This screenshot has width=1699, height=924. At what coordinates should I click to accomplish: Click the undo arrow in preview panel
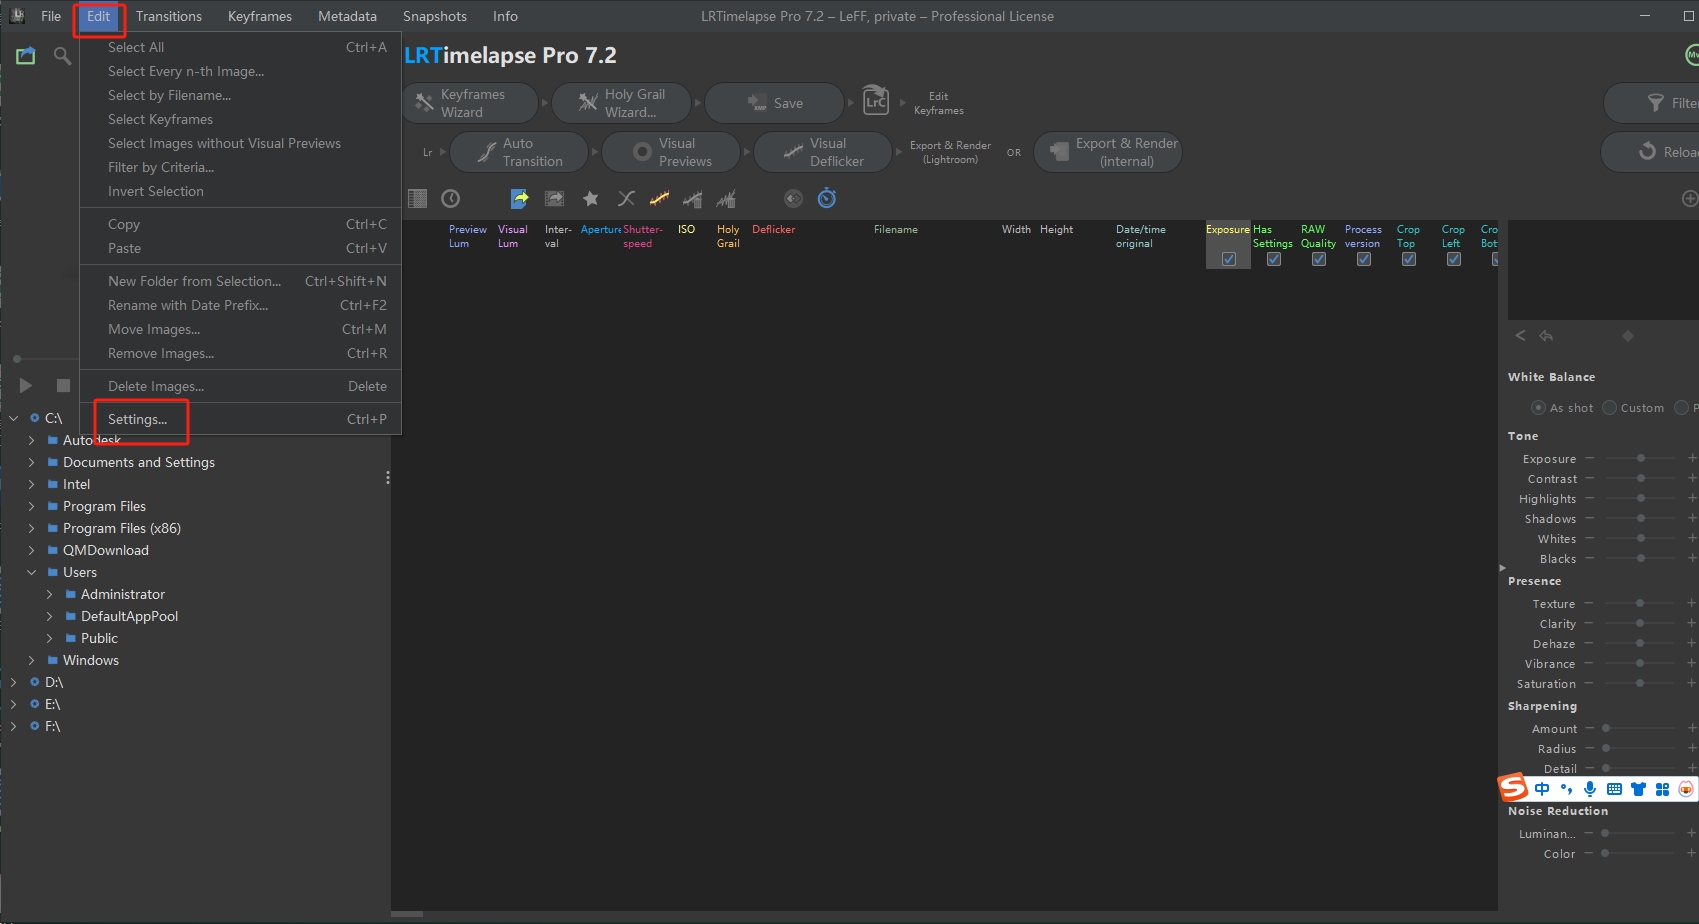1546,336
